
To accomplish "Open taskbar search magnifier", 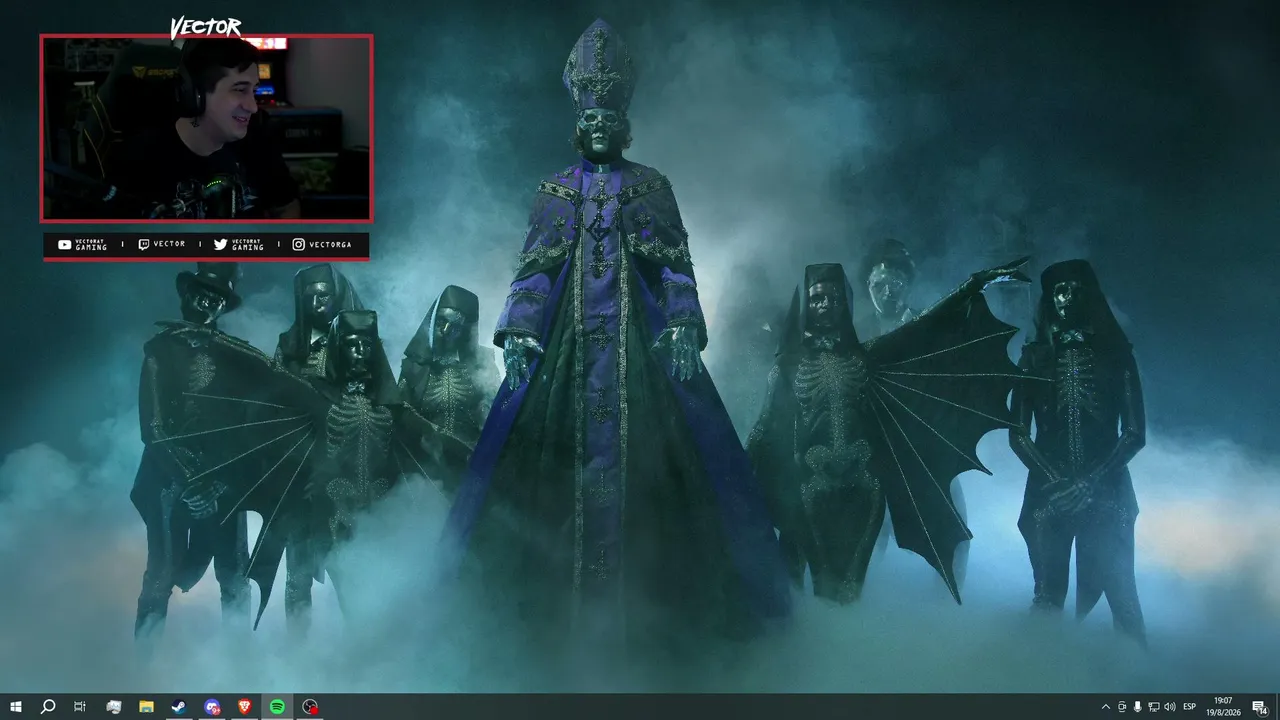I will click(47, 706).
